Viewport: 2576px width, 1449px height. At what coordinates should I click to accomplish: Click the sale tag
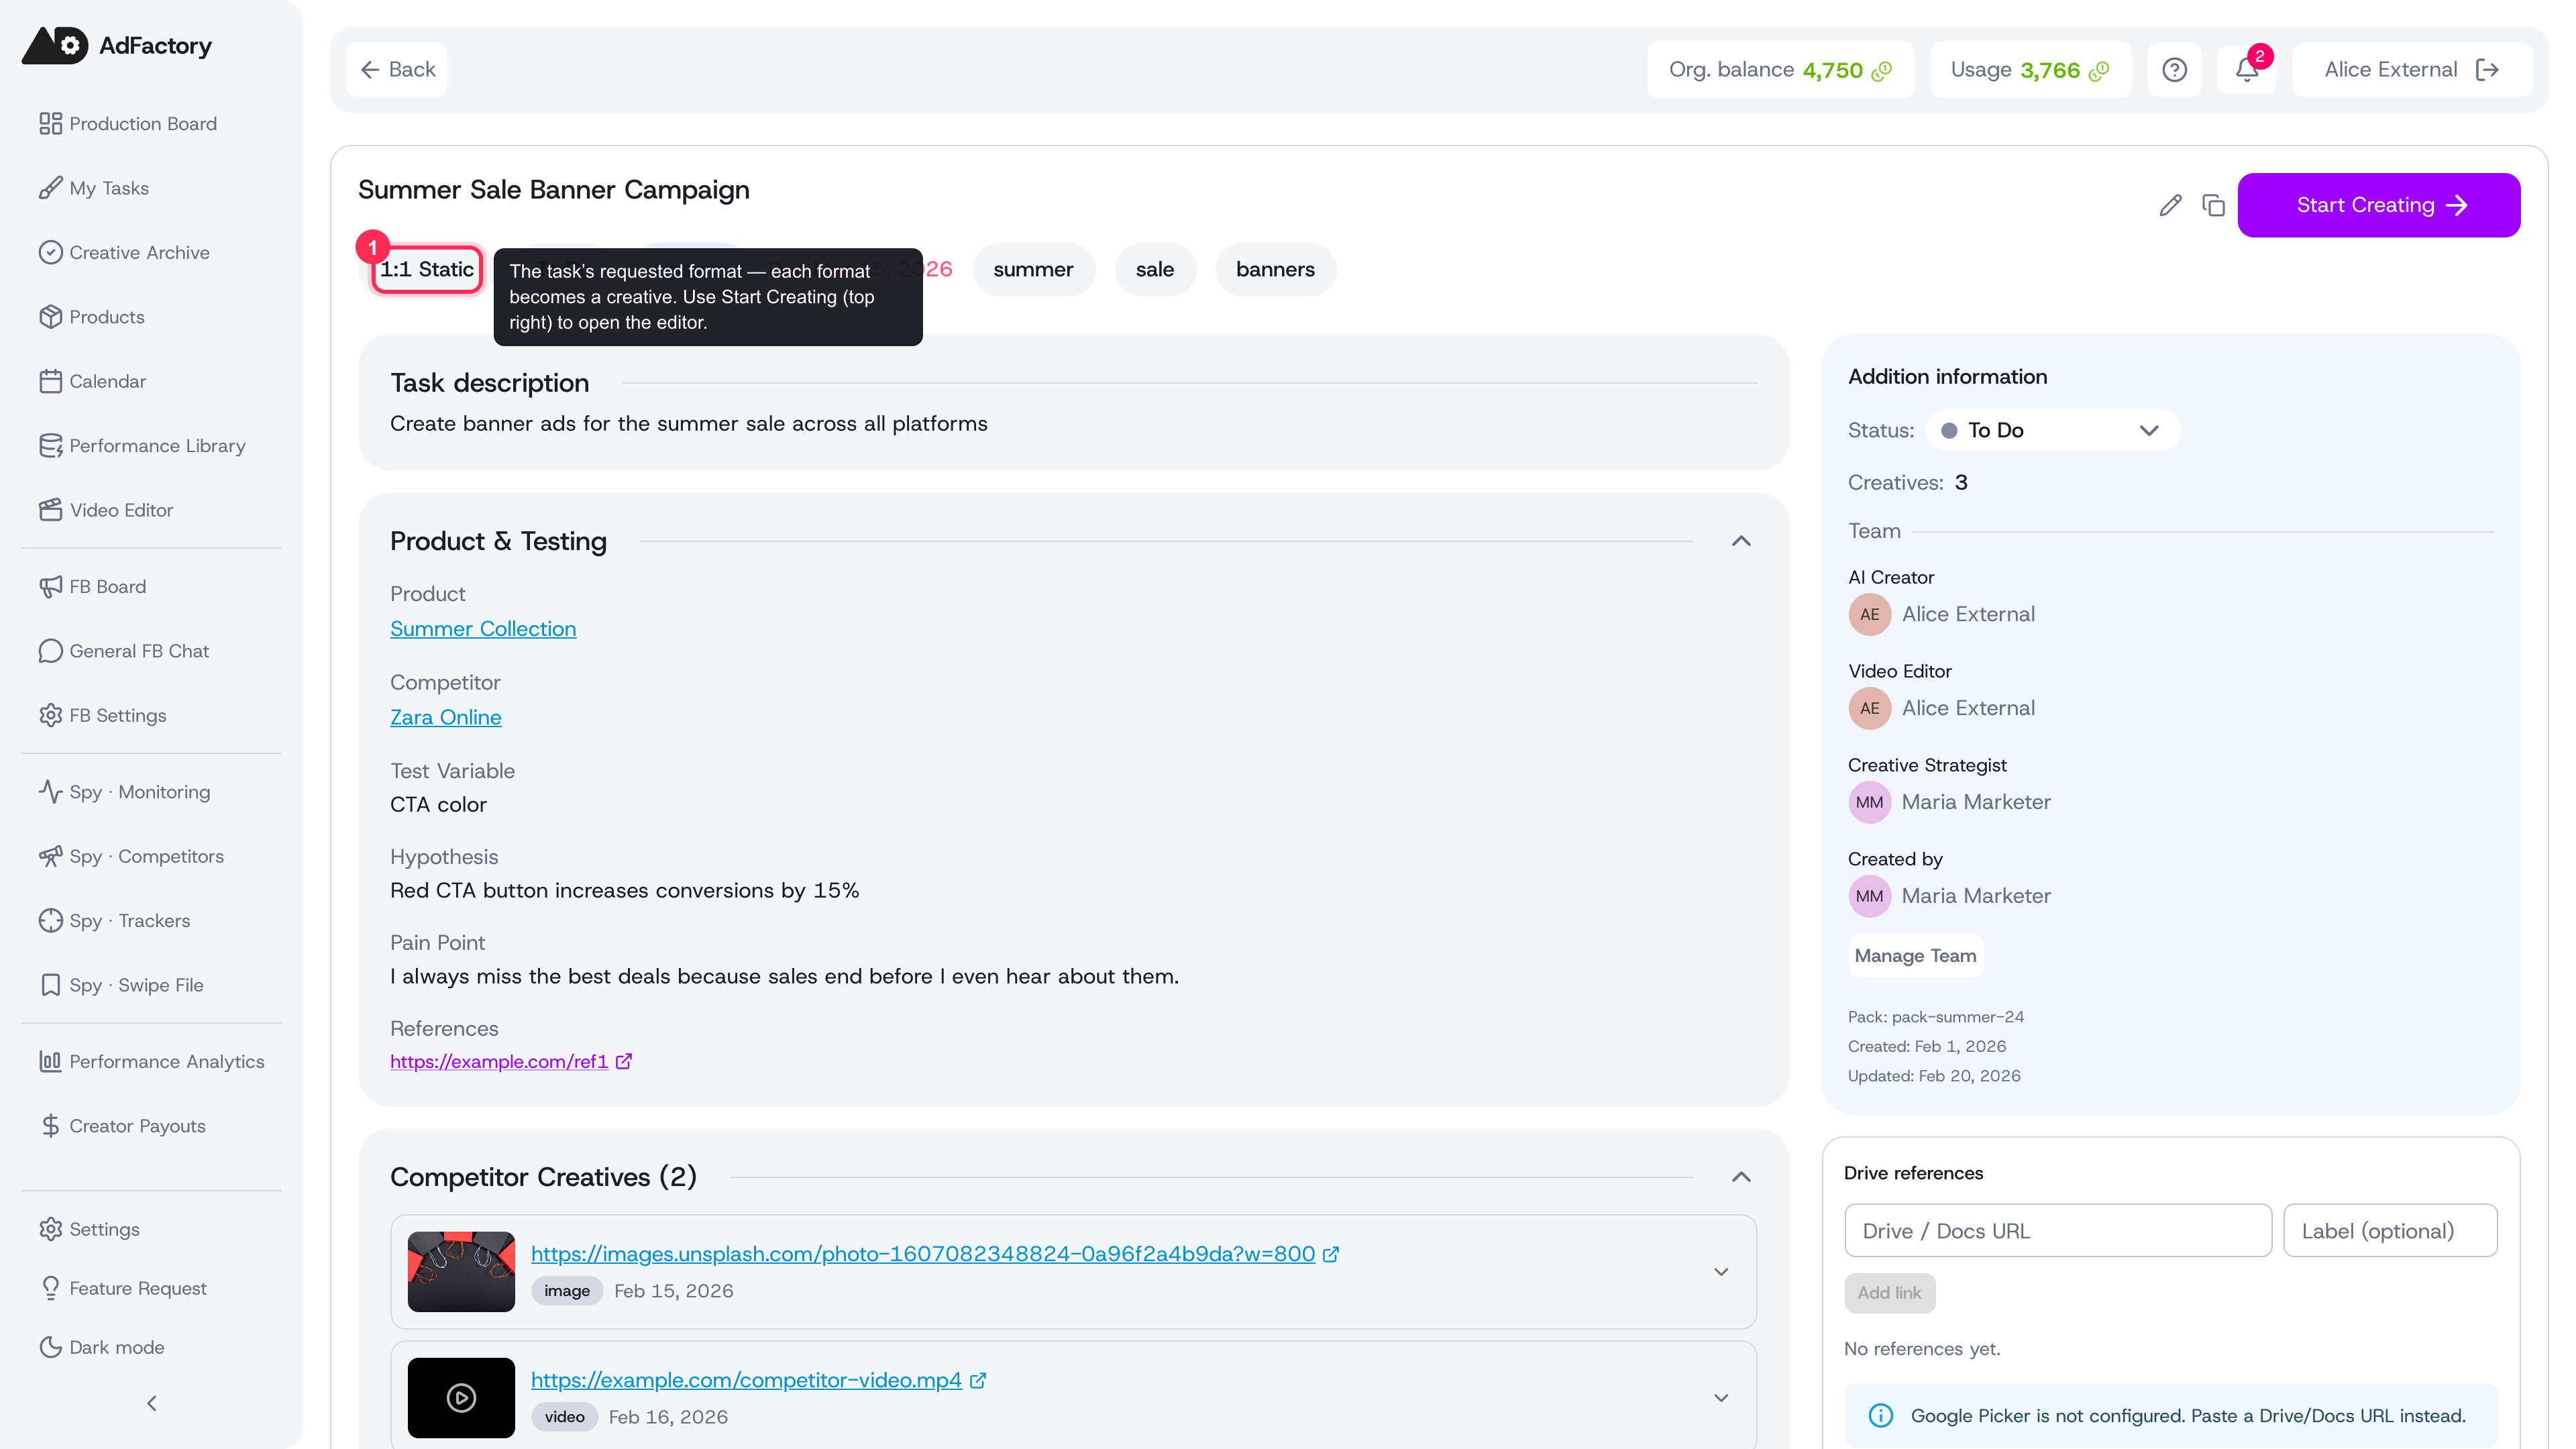tap(1154, 269)
